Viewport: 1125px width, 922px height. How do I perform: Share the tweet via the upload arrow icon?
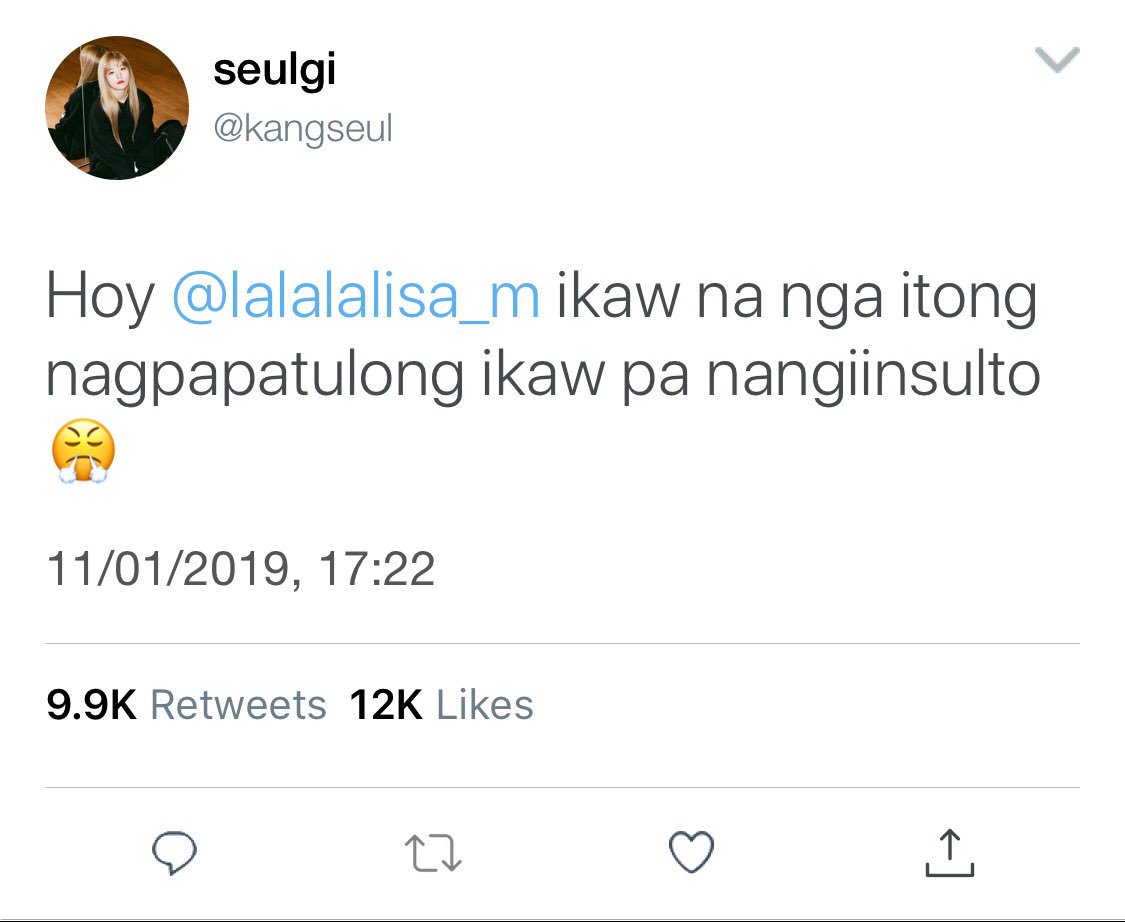(949, 852)
